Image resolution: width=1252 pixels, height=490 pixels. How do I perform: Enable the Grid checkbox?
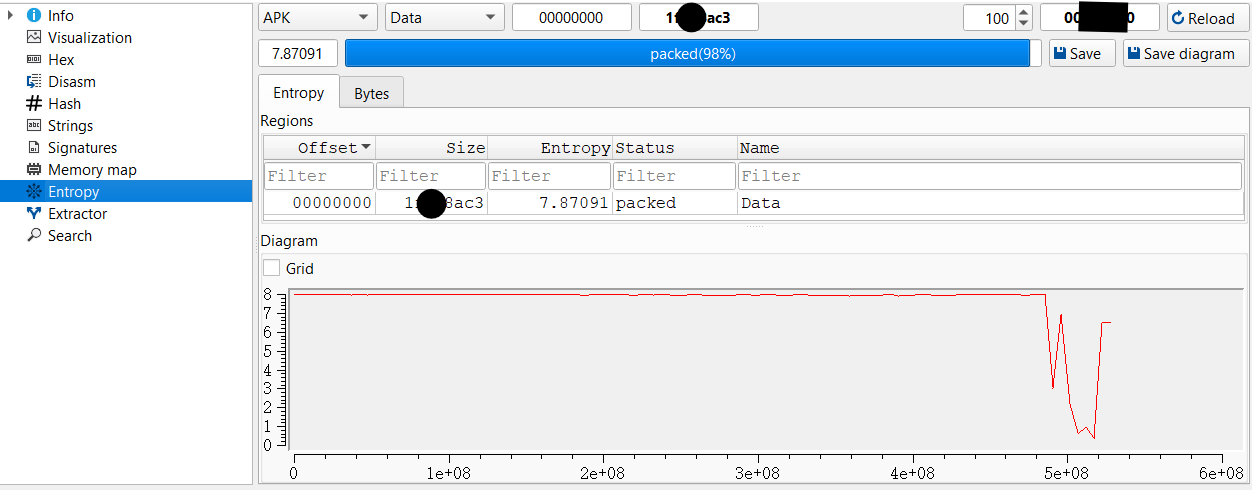coord(271,268)
